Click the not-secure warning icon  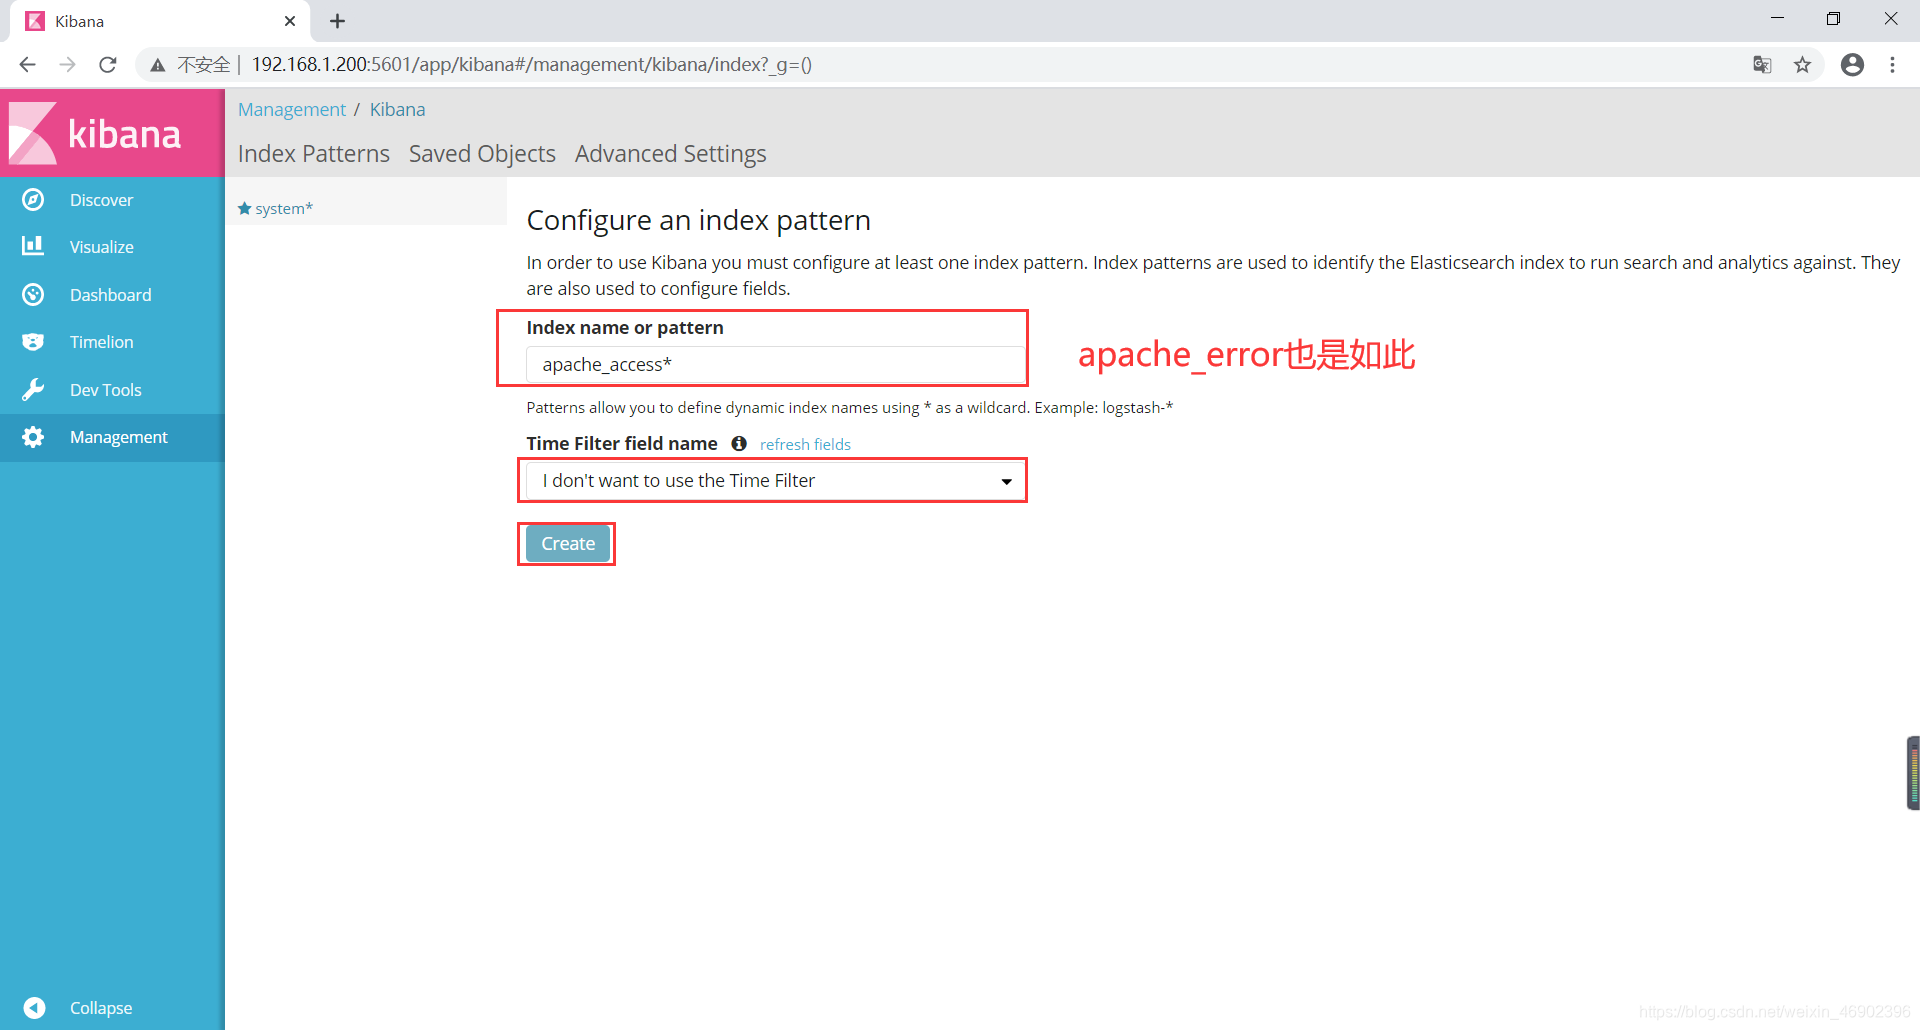tap(157, 65)
